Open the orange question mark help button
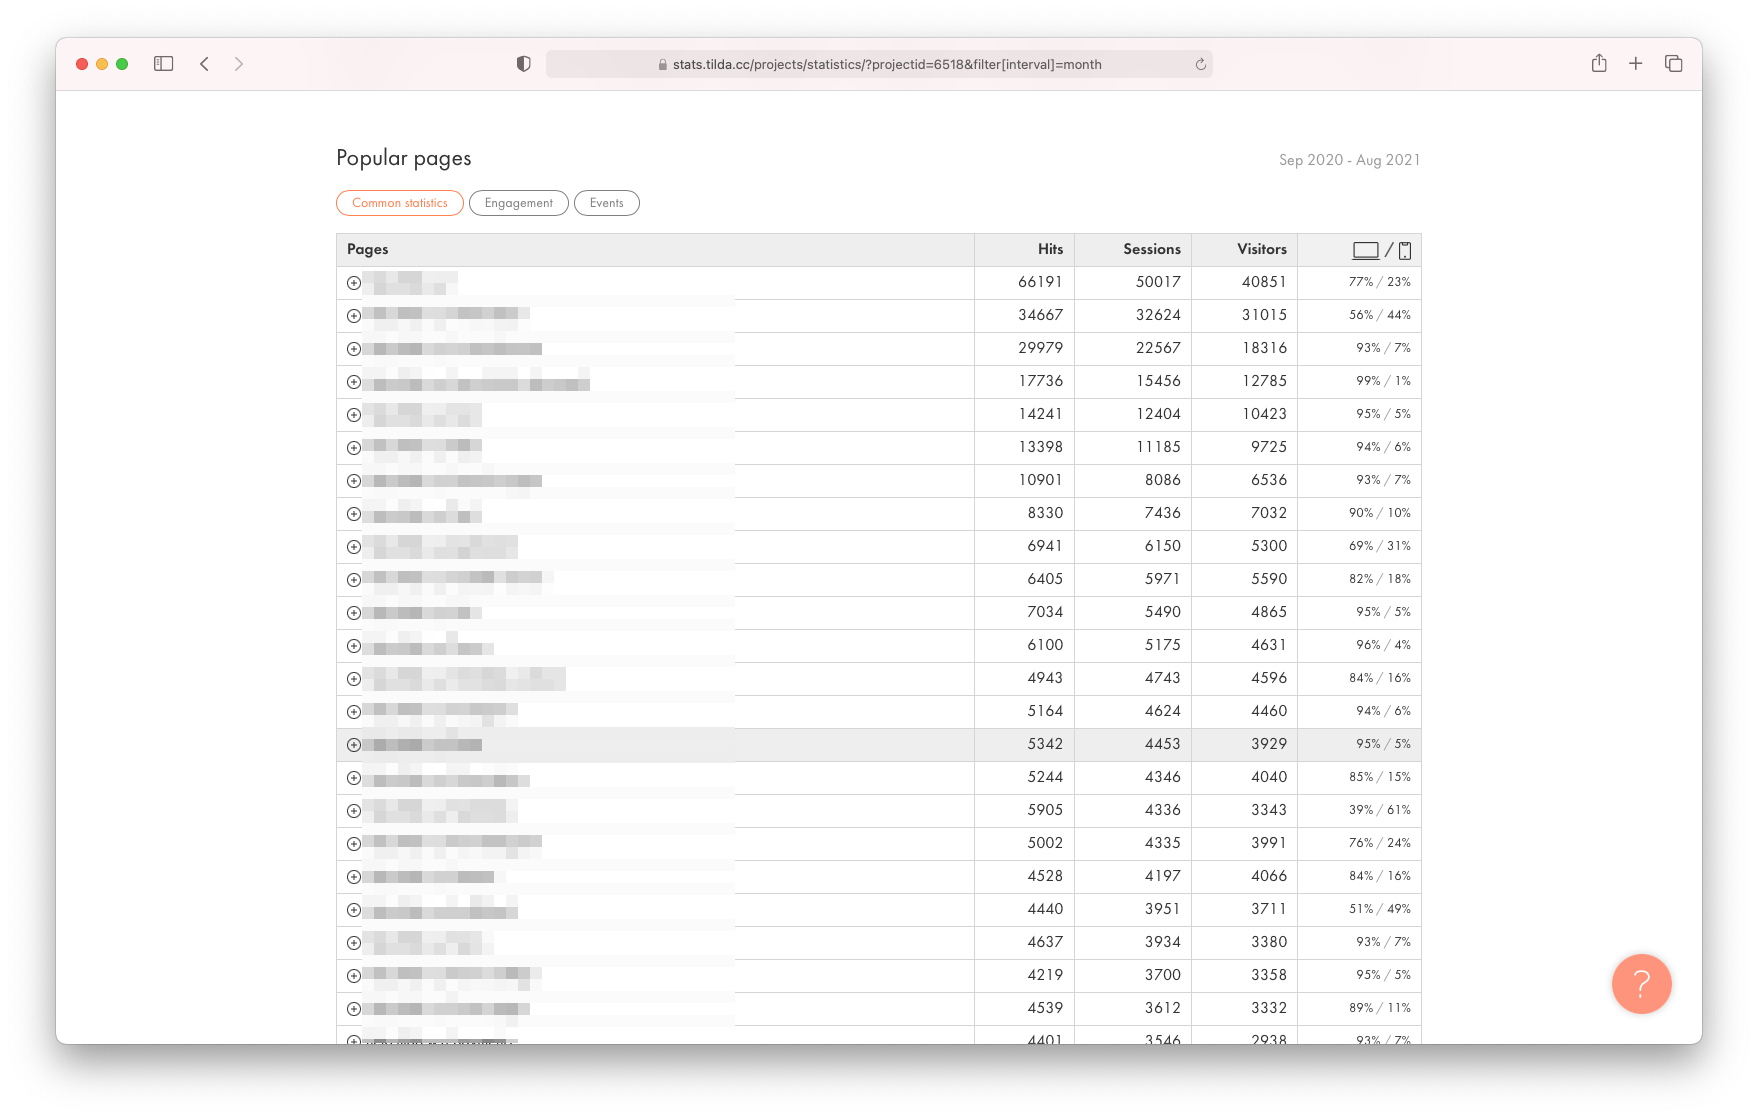 tap(1641, 984)
